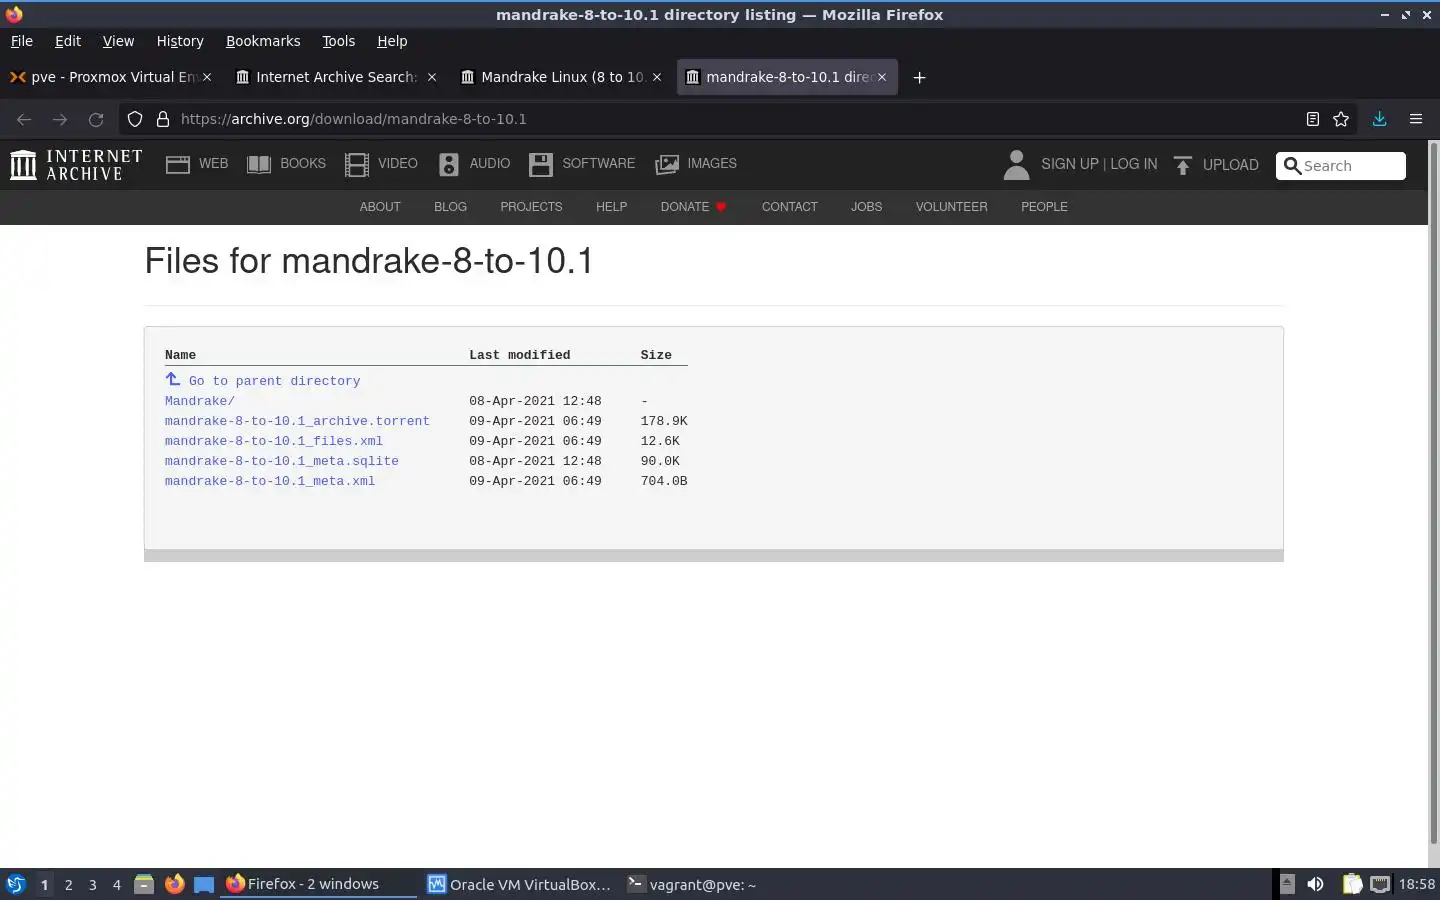The height and width of the screenshot is (900, 1440).
Task: Open the Mandrake/ folder link
Action: click(x=200, y=401)
